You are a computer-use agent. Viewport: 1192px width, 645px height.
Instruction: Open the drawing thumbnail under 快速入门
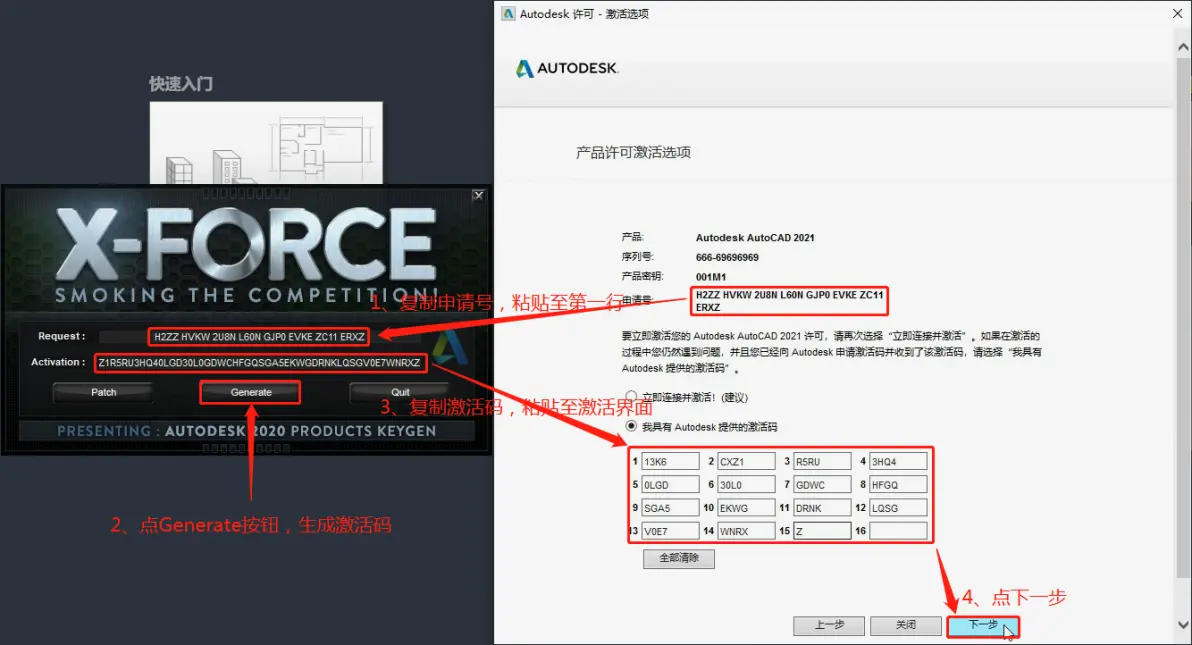266,143
